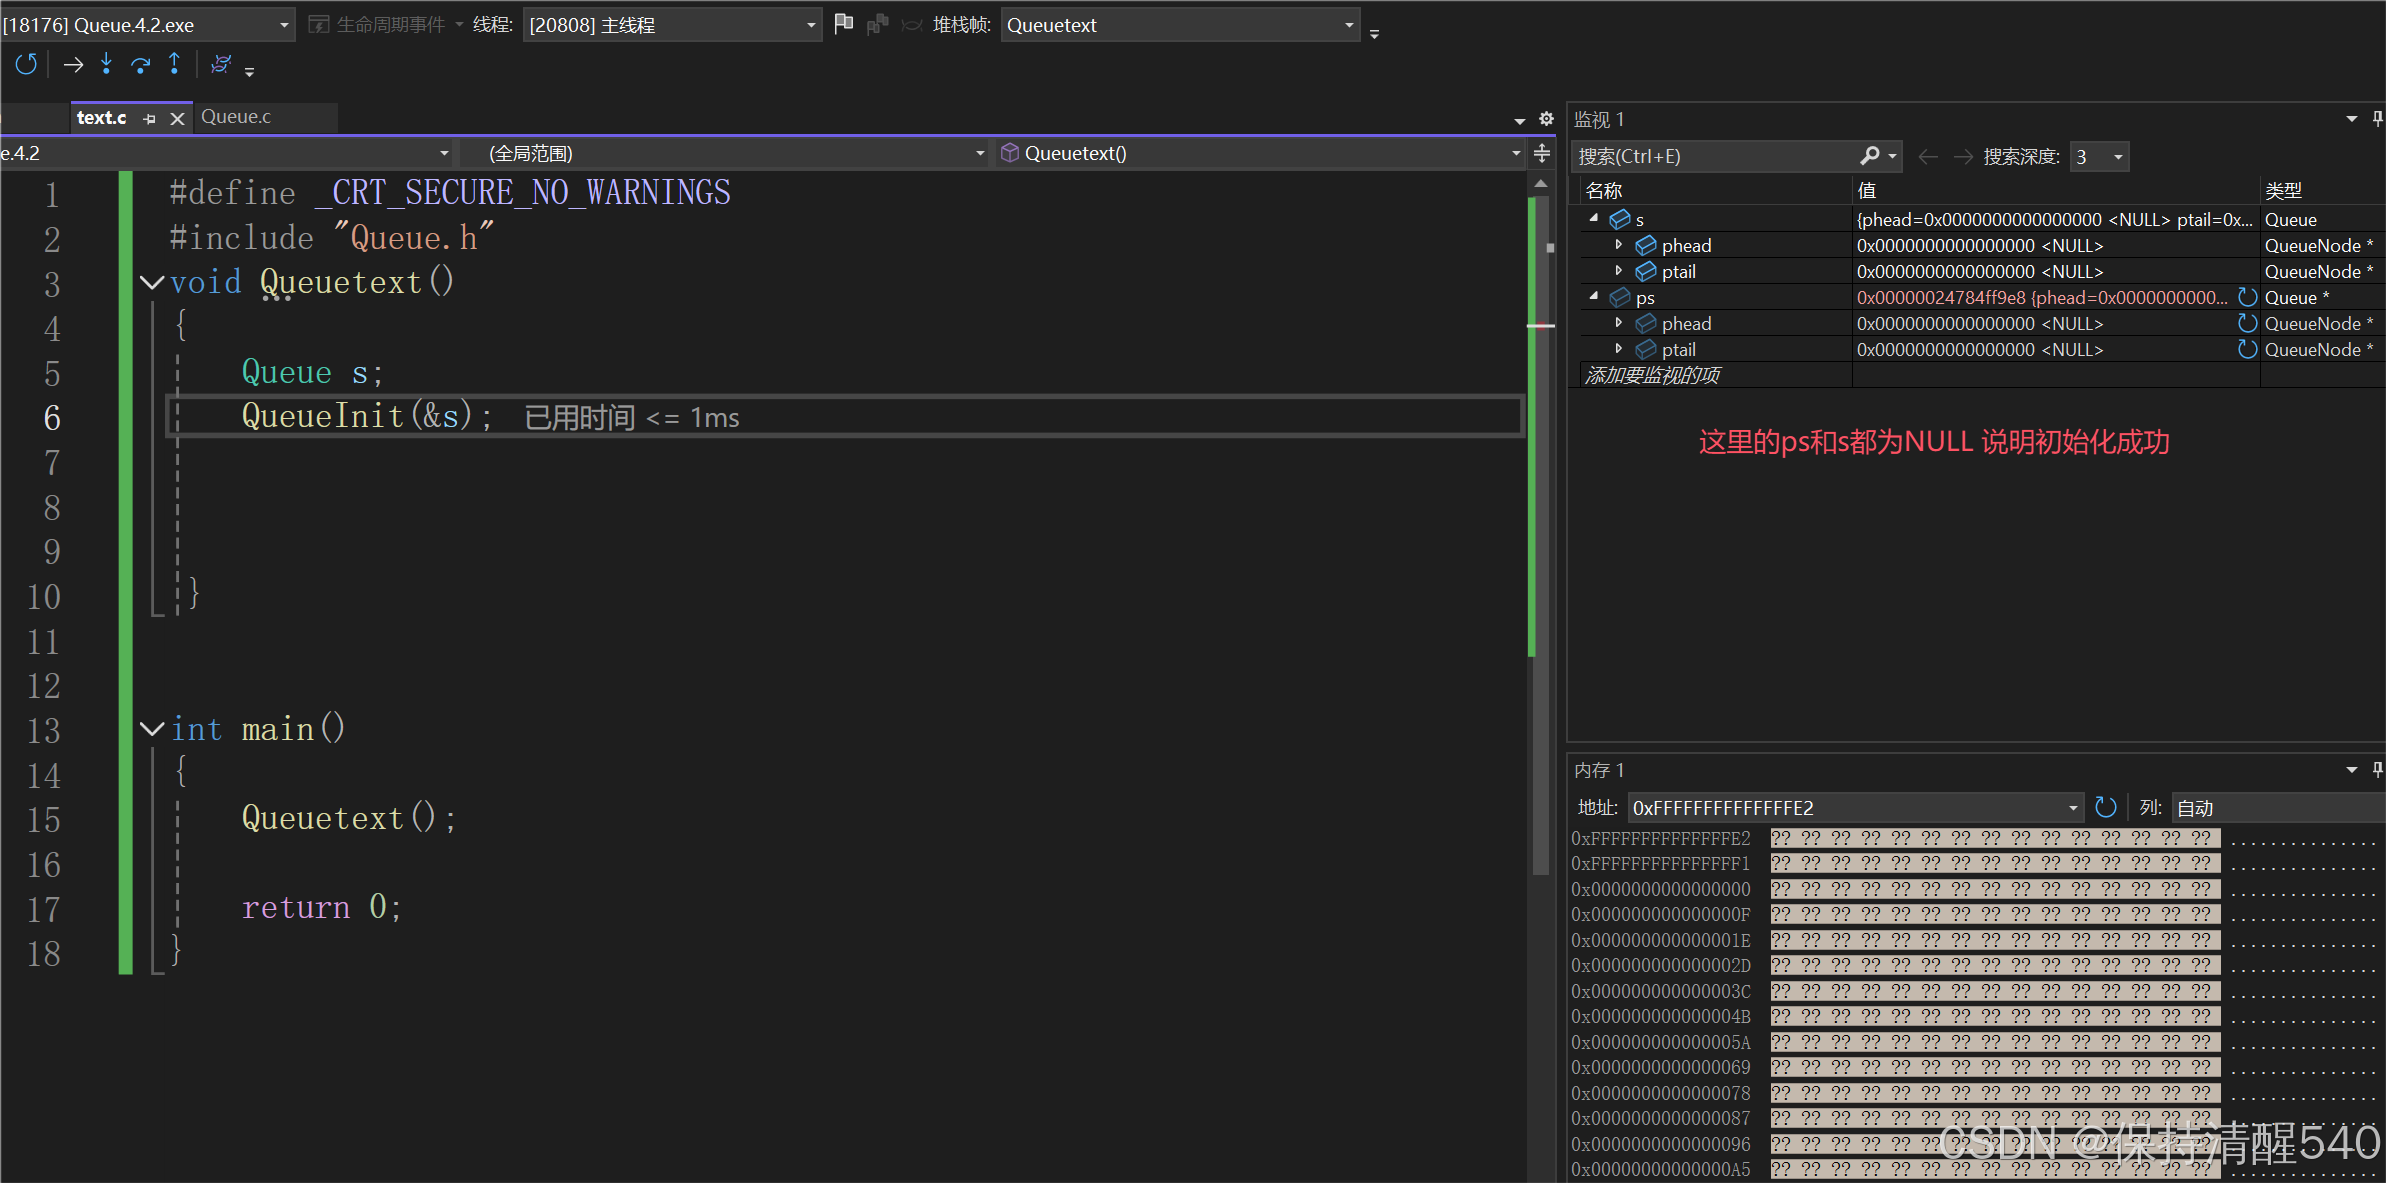Click the Step Over debug icon

tap(140, 65)
